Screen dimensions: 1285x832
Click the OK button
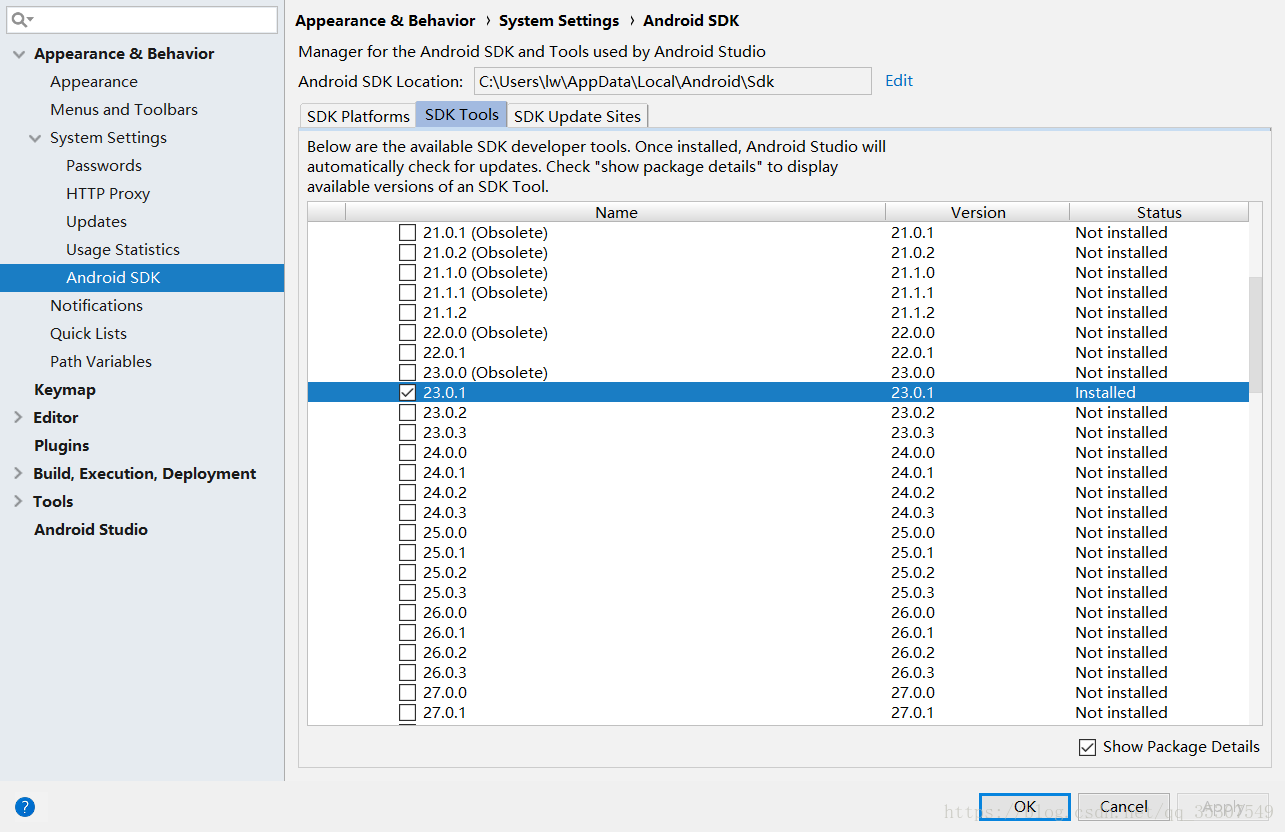tap(1025, 806)
